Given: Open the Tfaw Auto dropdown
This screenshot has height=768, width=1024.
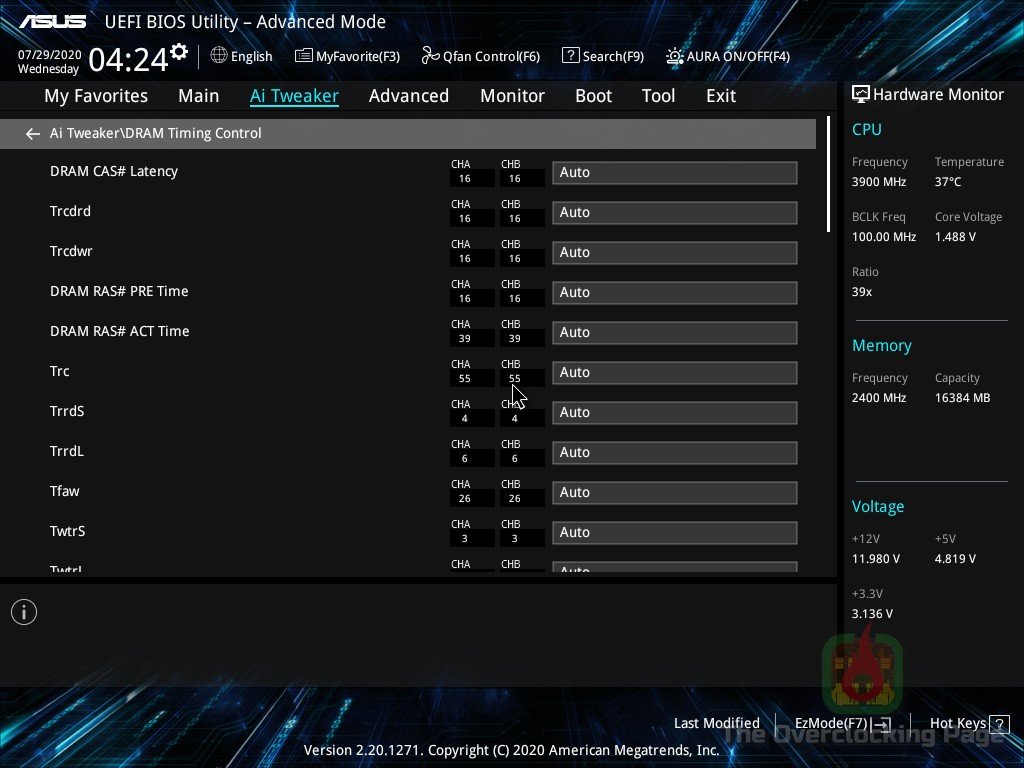Looking at the screenshot, I should tap(674, 492).
